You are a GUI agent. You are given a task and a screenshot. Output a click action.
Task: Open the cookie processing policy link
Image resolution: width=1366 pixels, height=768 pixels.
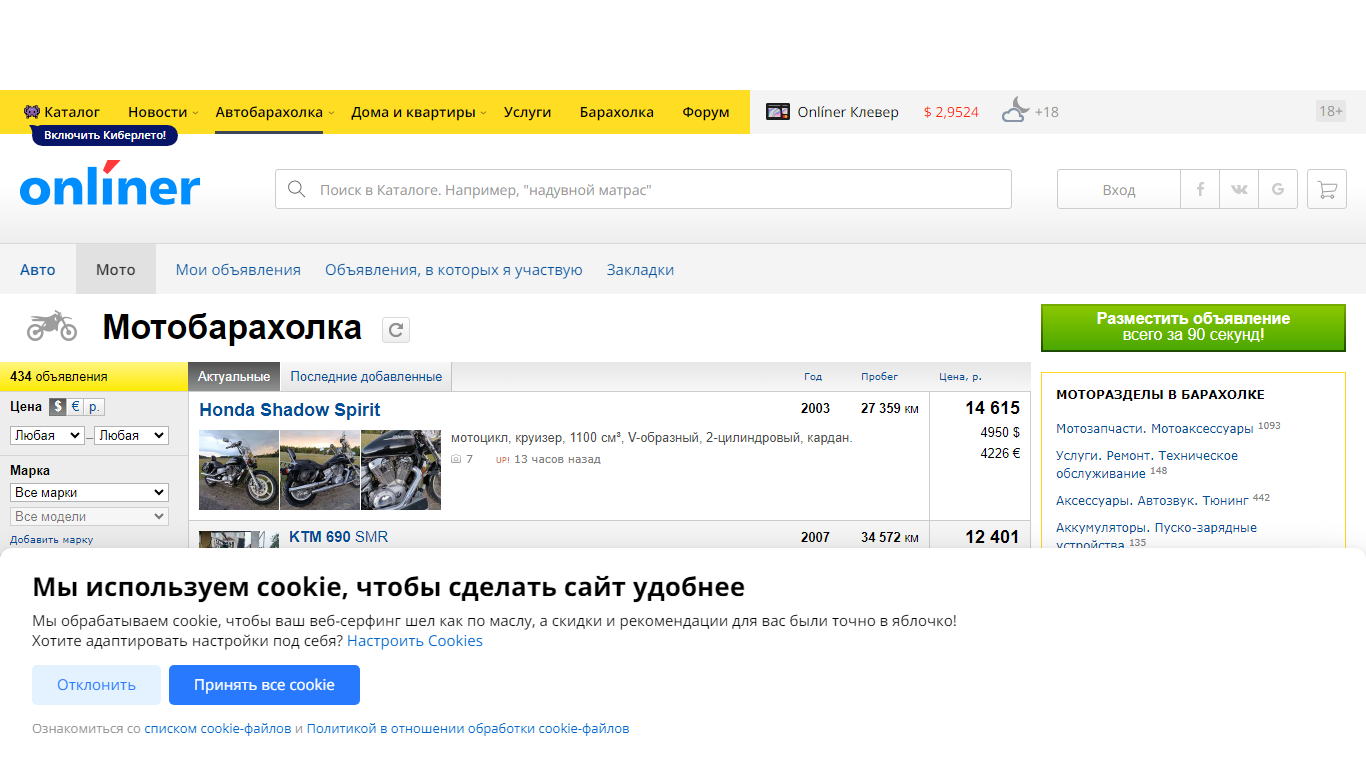tap(468, 729)
